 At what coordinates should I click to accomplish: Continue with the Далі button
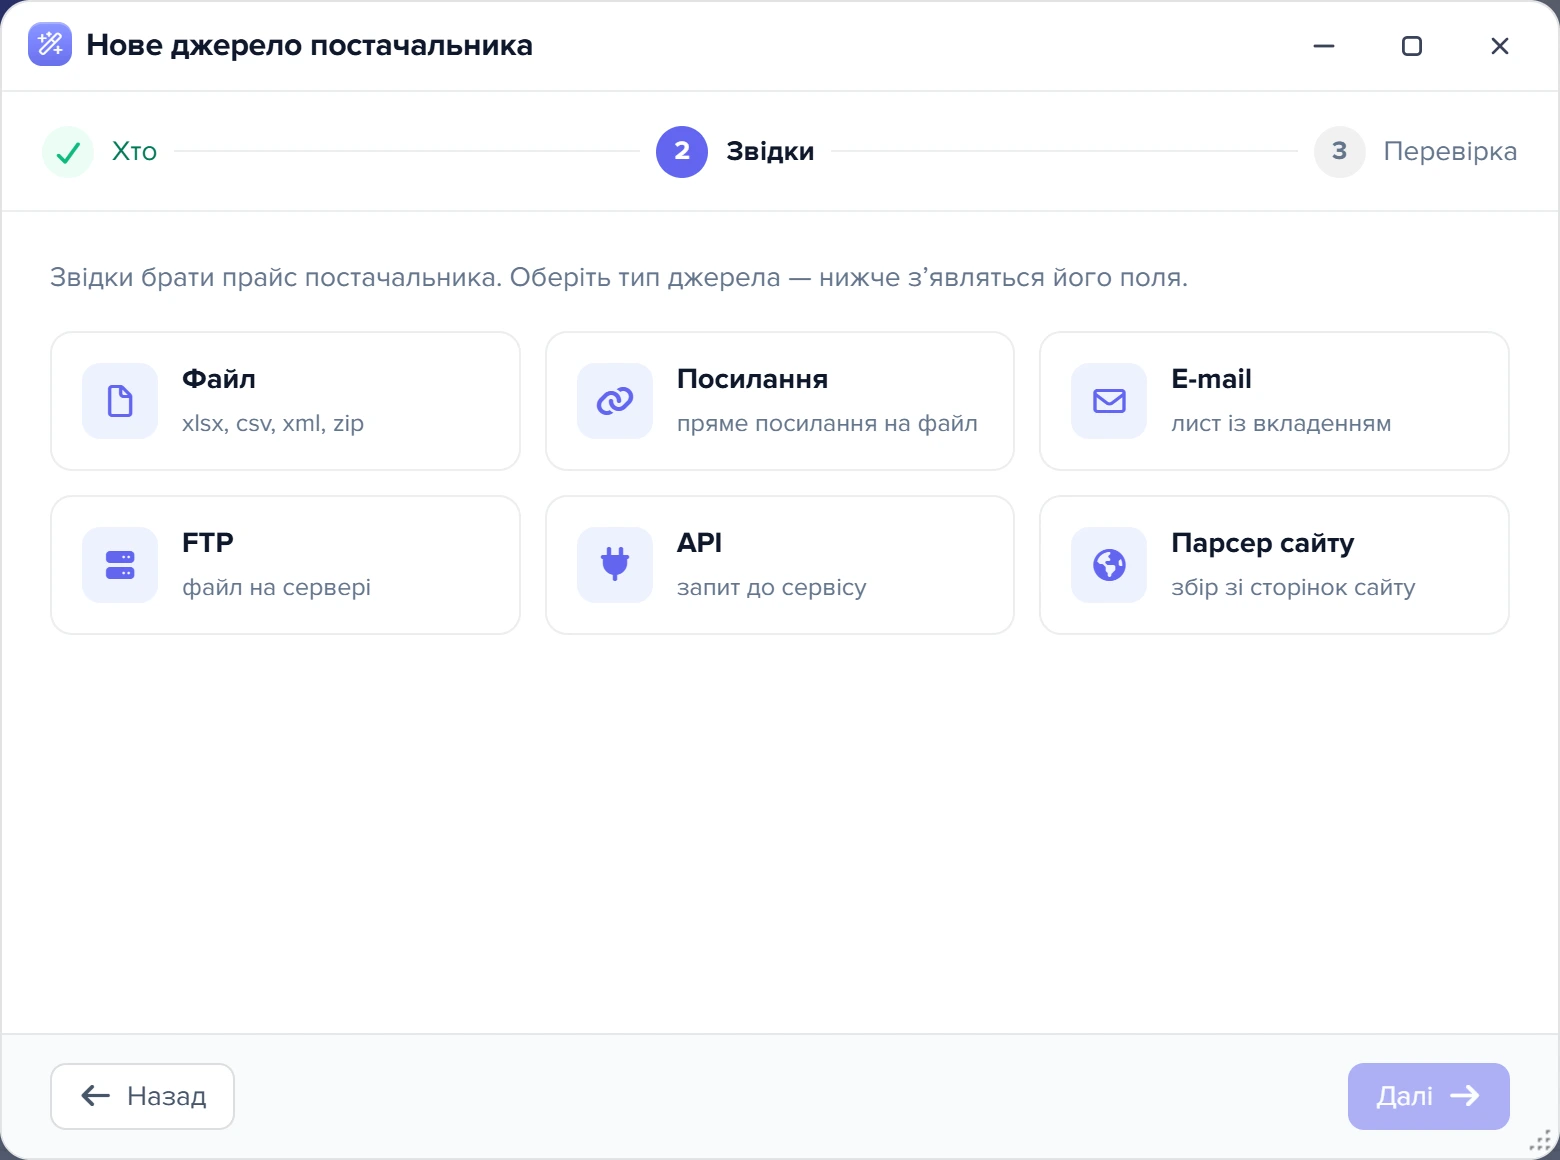tap(1429, 1096)
